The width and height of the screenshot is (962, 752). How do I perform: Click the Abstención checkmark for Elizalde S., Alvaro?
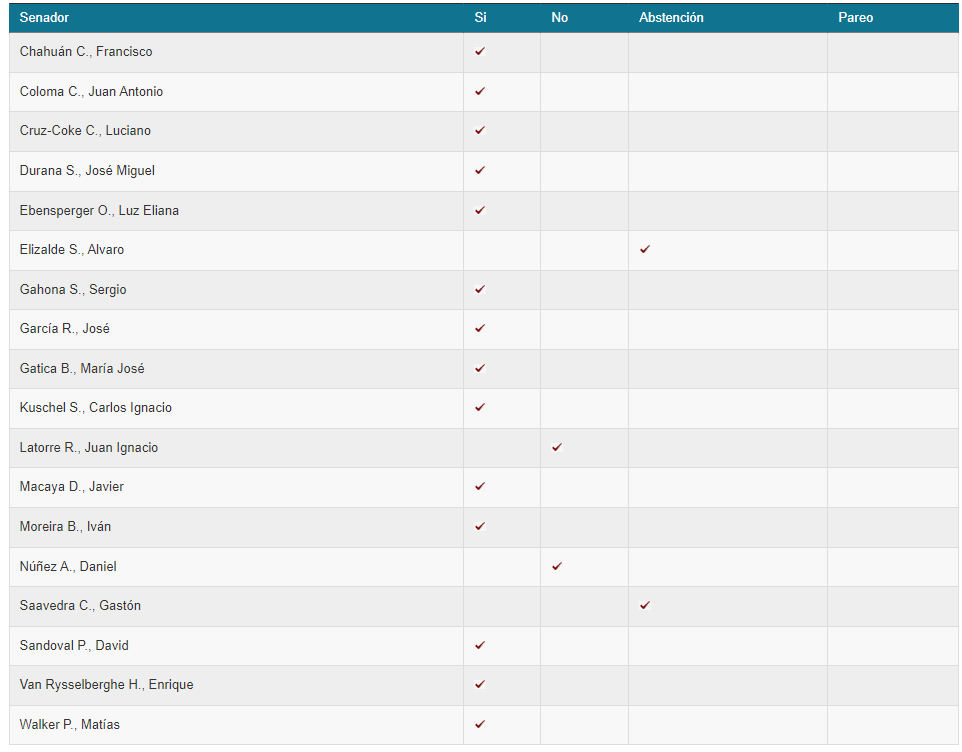coord(644,249)
